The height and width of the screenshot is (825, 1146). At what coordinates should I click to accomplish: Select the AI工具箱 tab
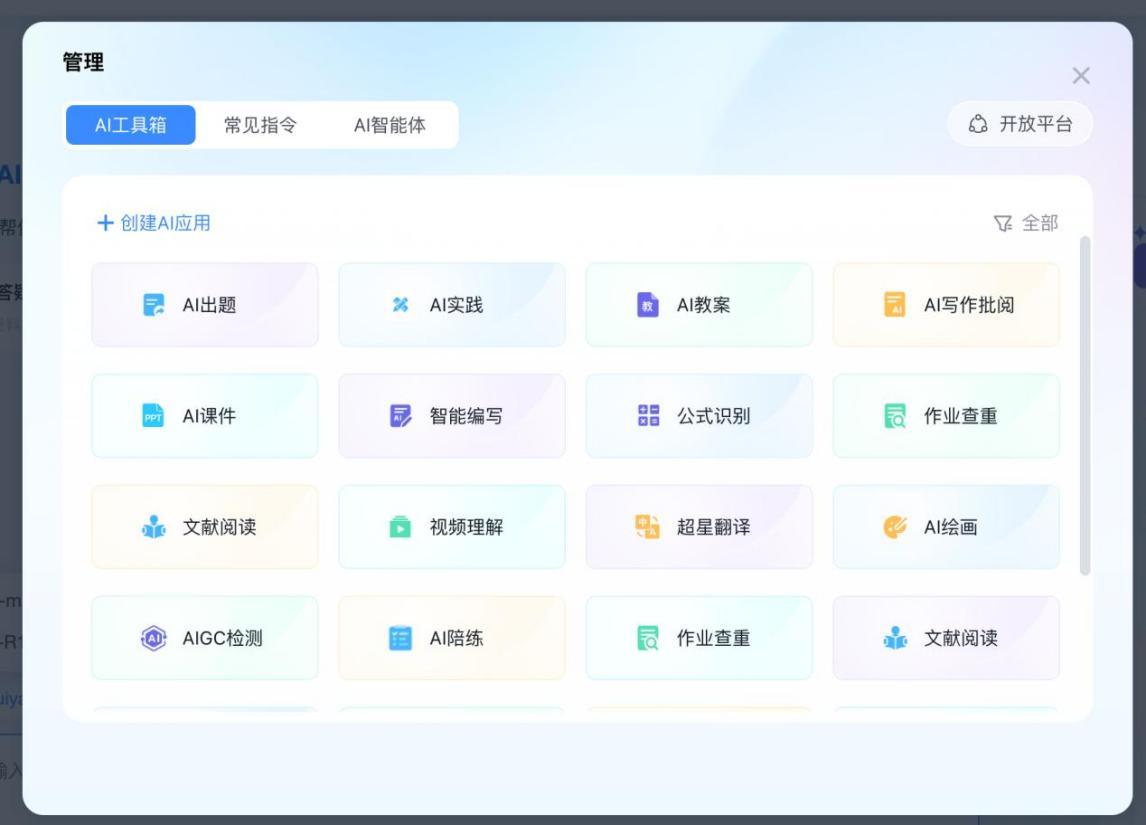tap(130, 124)
